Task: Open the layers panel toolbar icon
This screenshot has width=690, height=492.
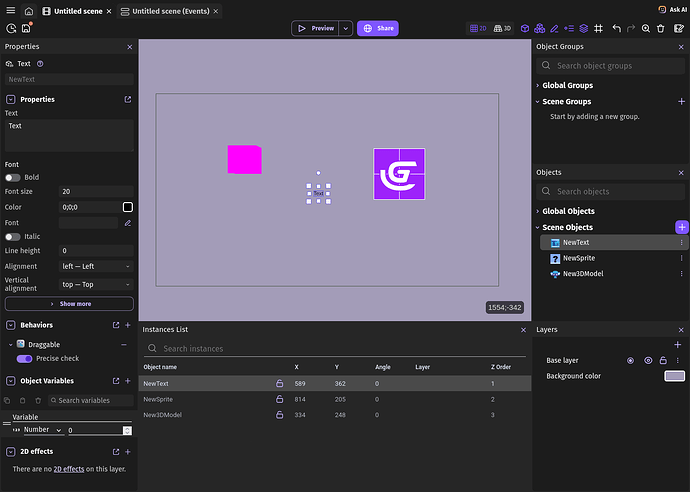Action: 582,29
